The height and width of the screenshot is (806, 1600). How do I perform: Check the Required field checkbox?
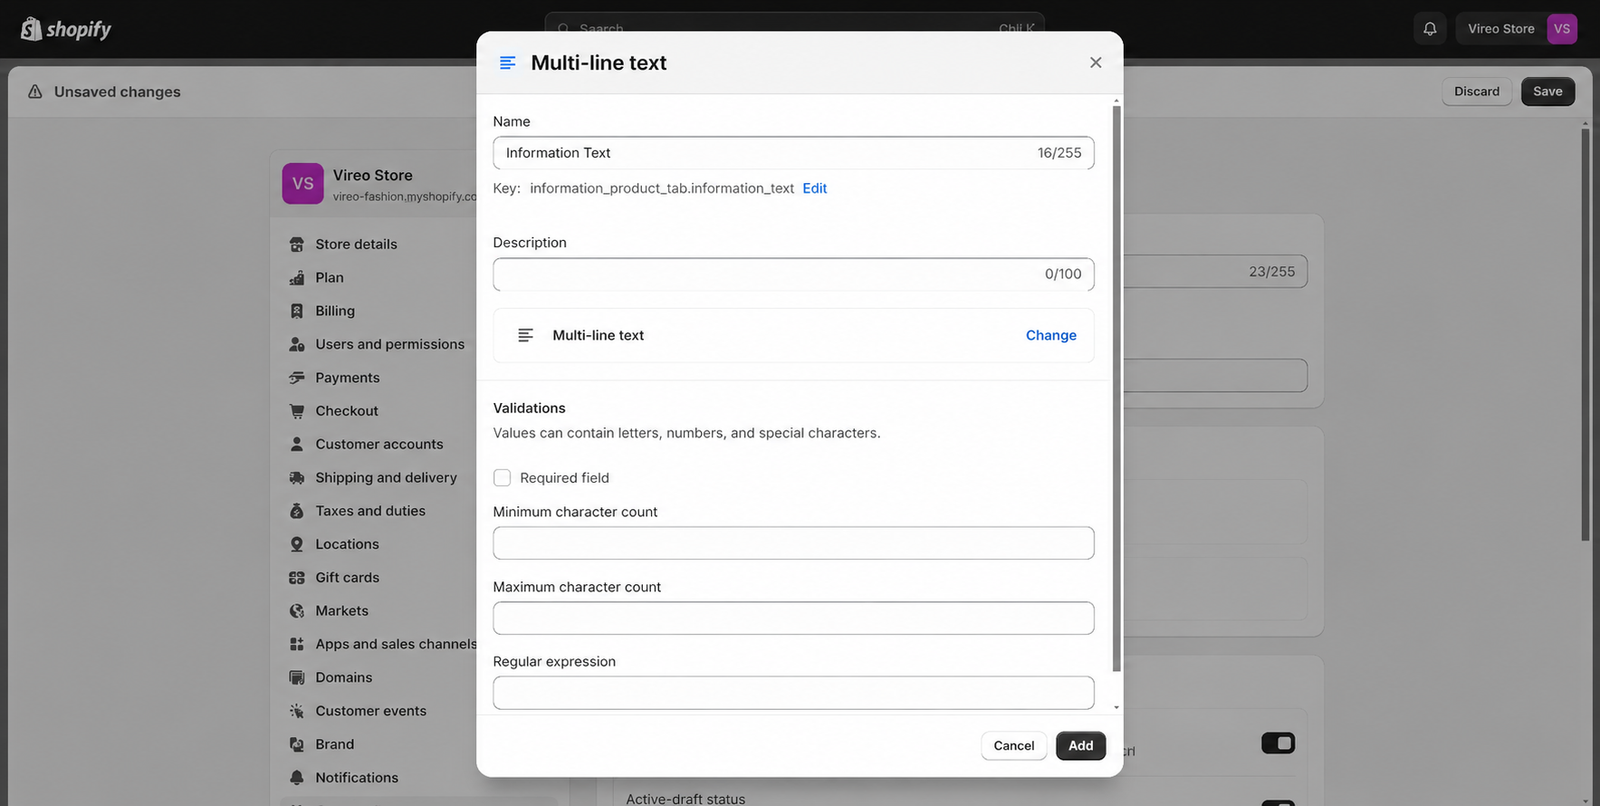click(502, 478)
